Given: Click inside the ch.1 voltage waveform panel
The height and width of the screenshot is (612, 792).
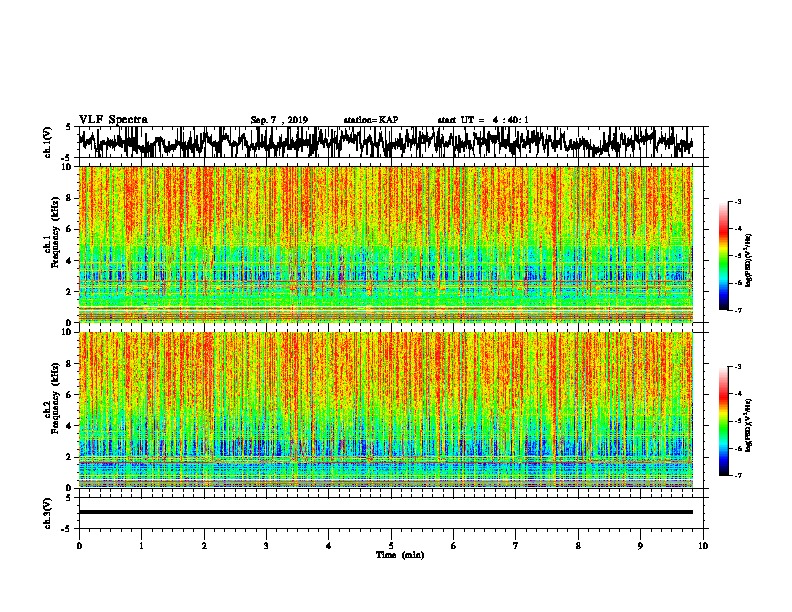Looking at the screenshot, I should [x=390, y=142].
